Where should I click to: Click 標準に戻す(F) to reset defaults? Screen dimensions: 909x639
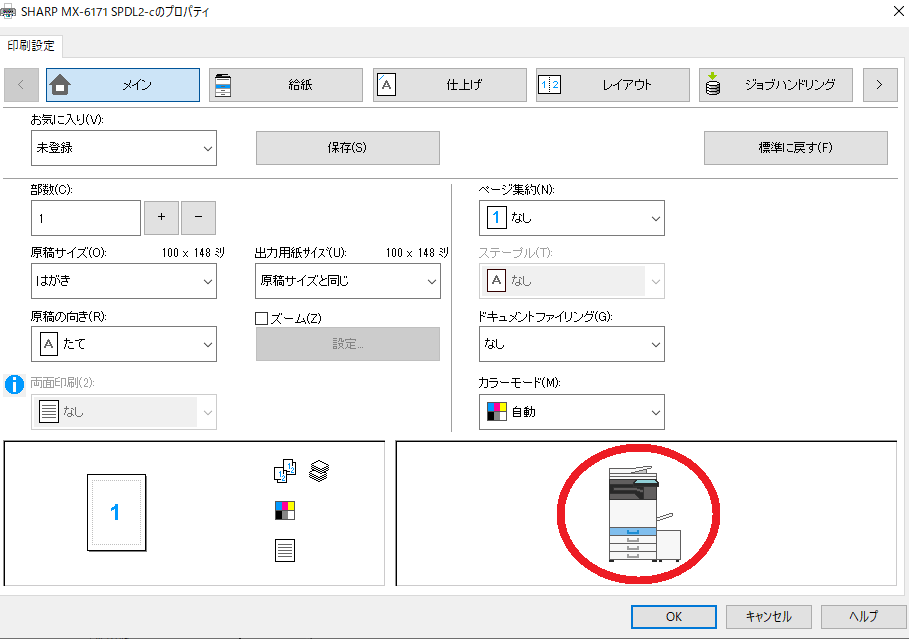(x=795, y=147)
